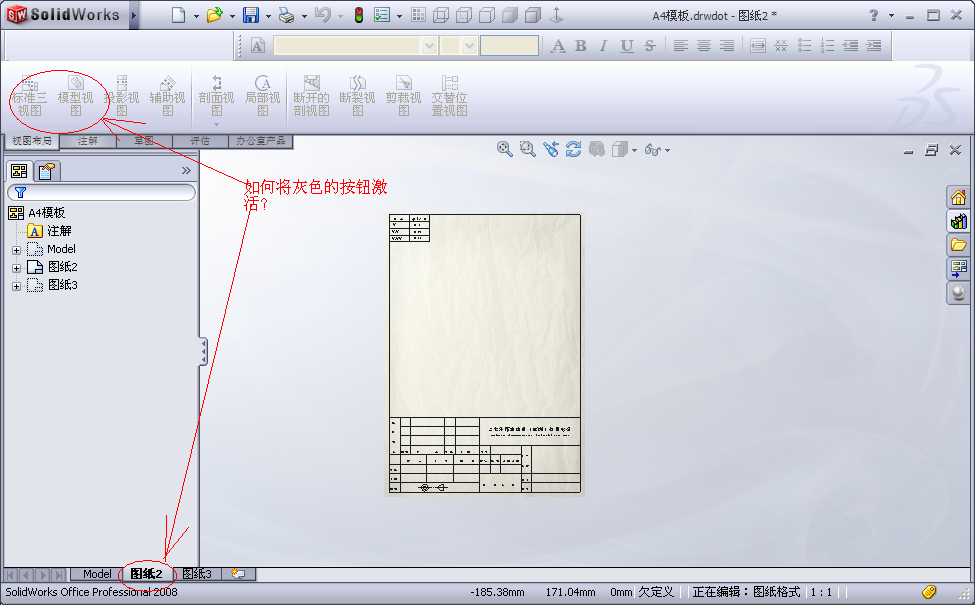The width and height of the screenshot is (975, 605).
Task: Click the tree filter funnel icon
Action: 21,193
